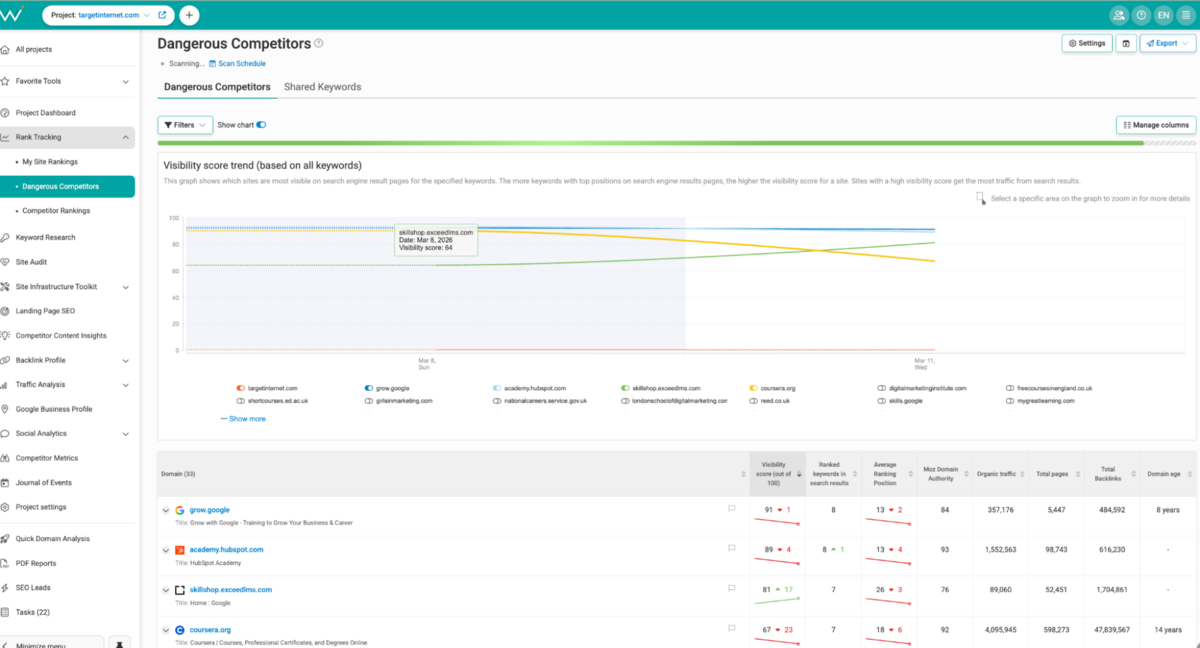Image resolution: width=1200 pixels, height=648 pixels.
Task: Click the Coursera favicon in coursera.org row
Action: [x=180, y=630]
